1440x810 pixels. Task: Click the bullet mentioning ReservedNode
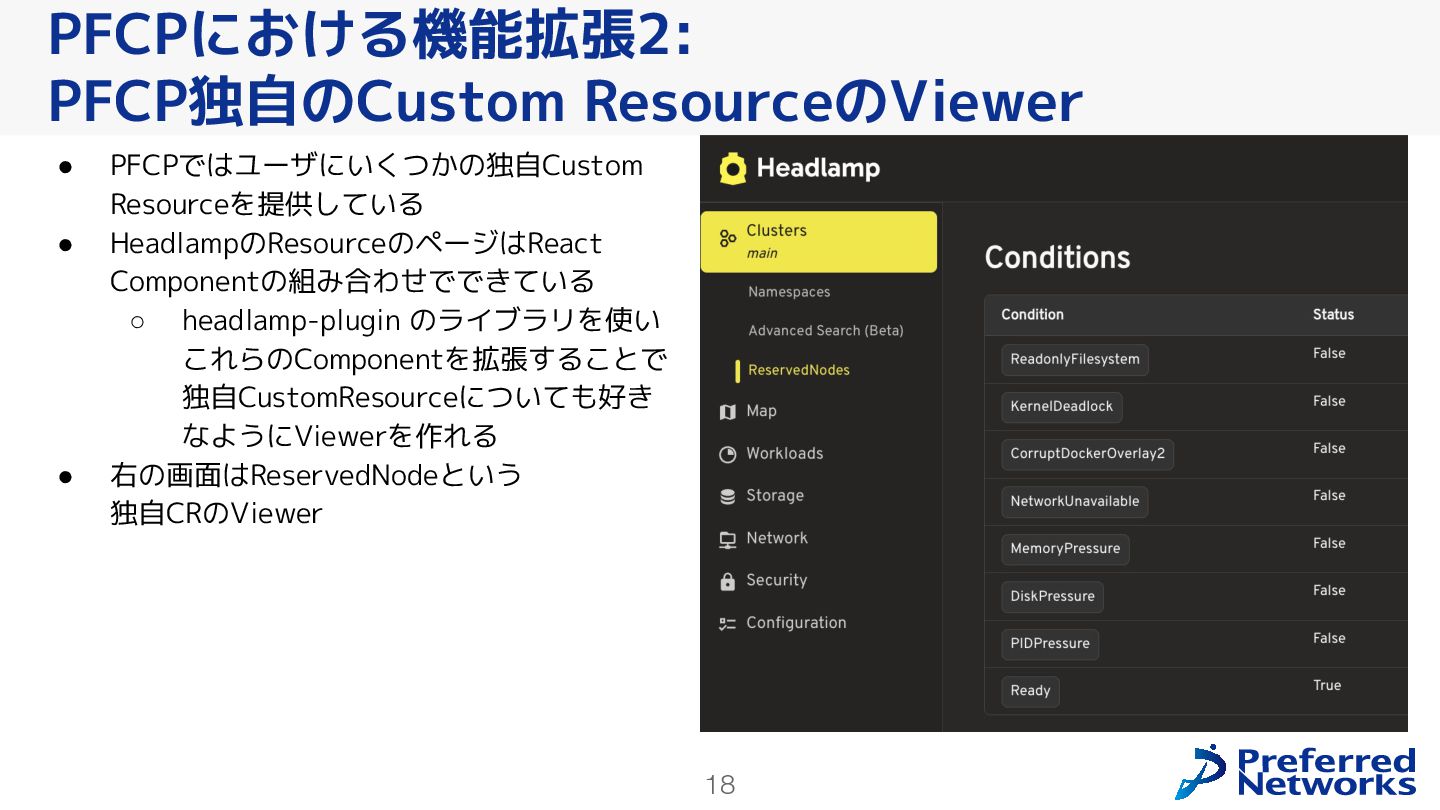316,493
